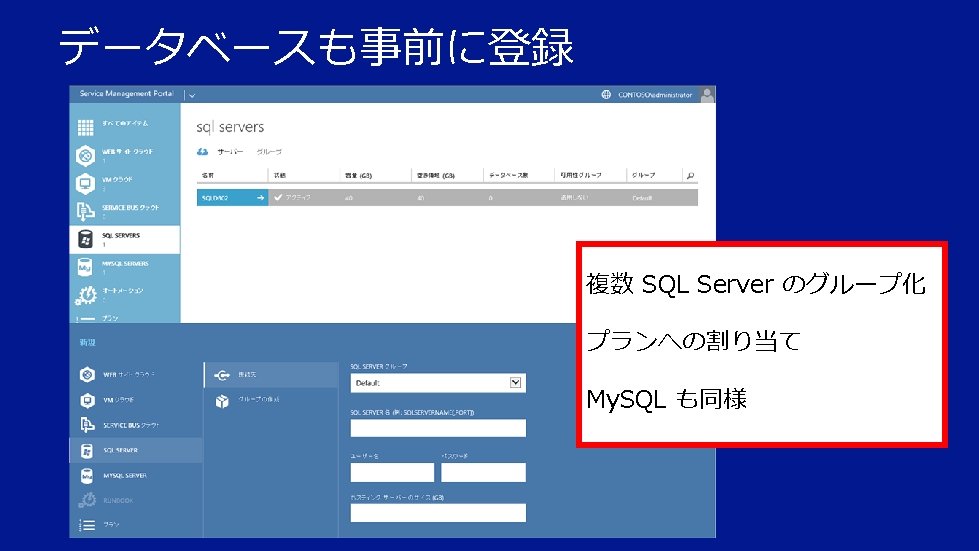This screenshot has height=551, width=979.
Task: Sort by the Name column header
Action: pyautogui.click(x=208, y=175)
